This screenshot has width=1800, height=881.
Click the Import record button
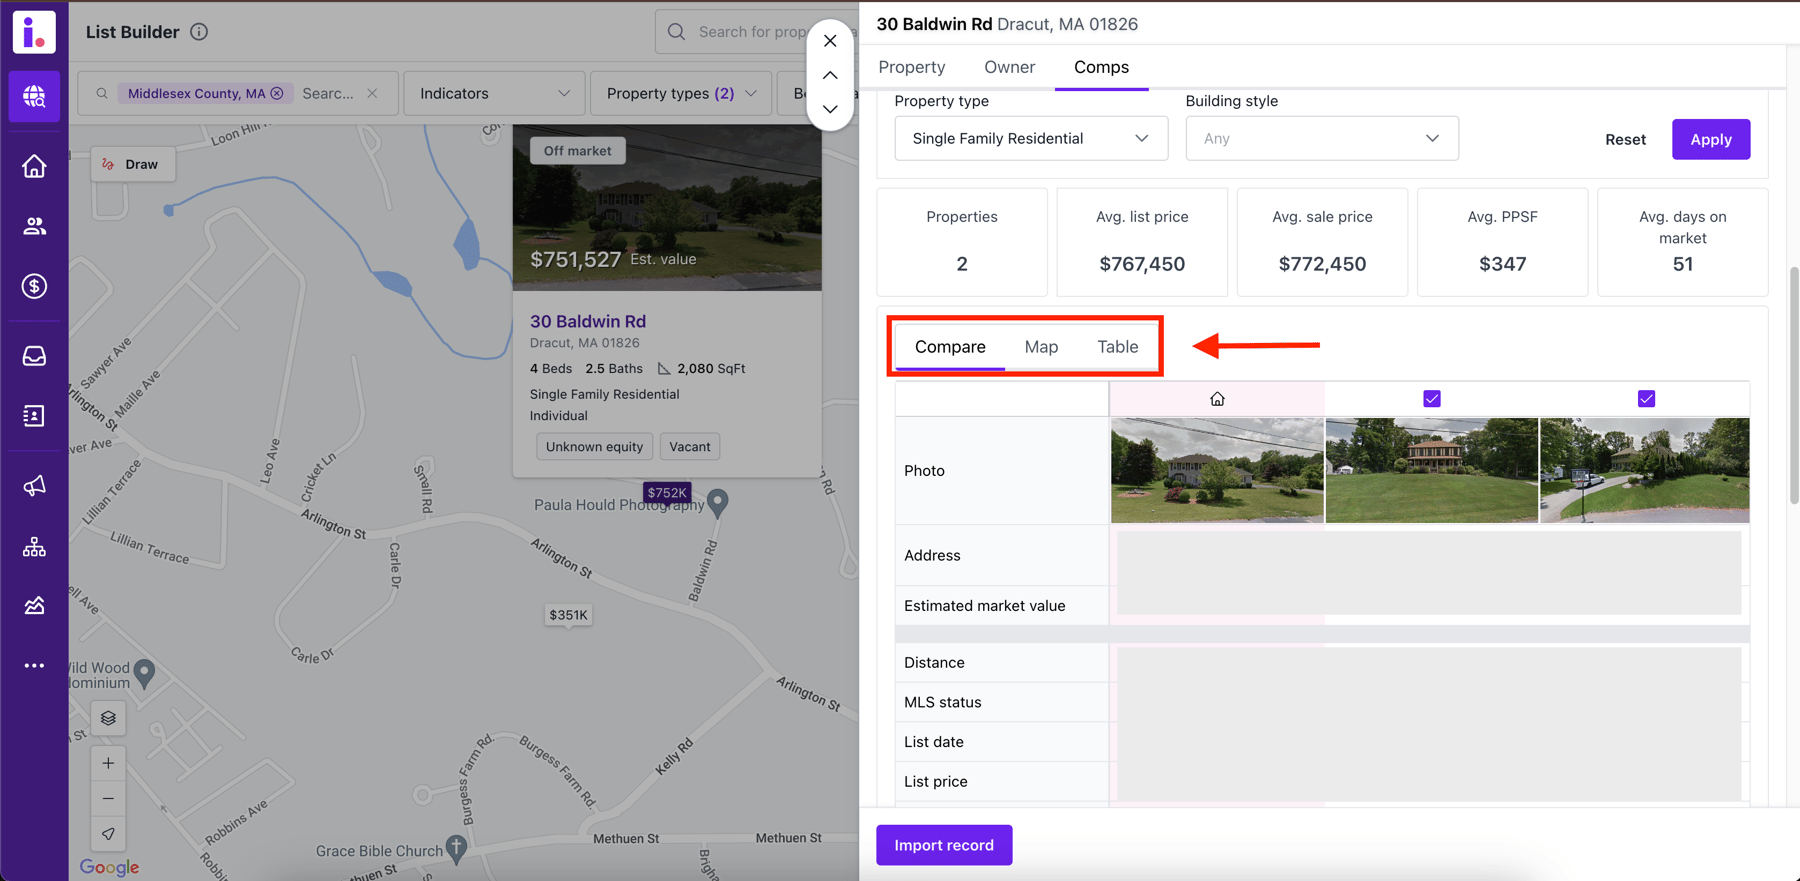pyautogui.click(x=944, y=845)
